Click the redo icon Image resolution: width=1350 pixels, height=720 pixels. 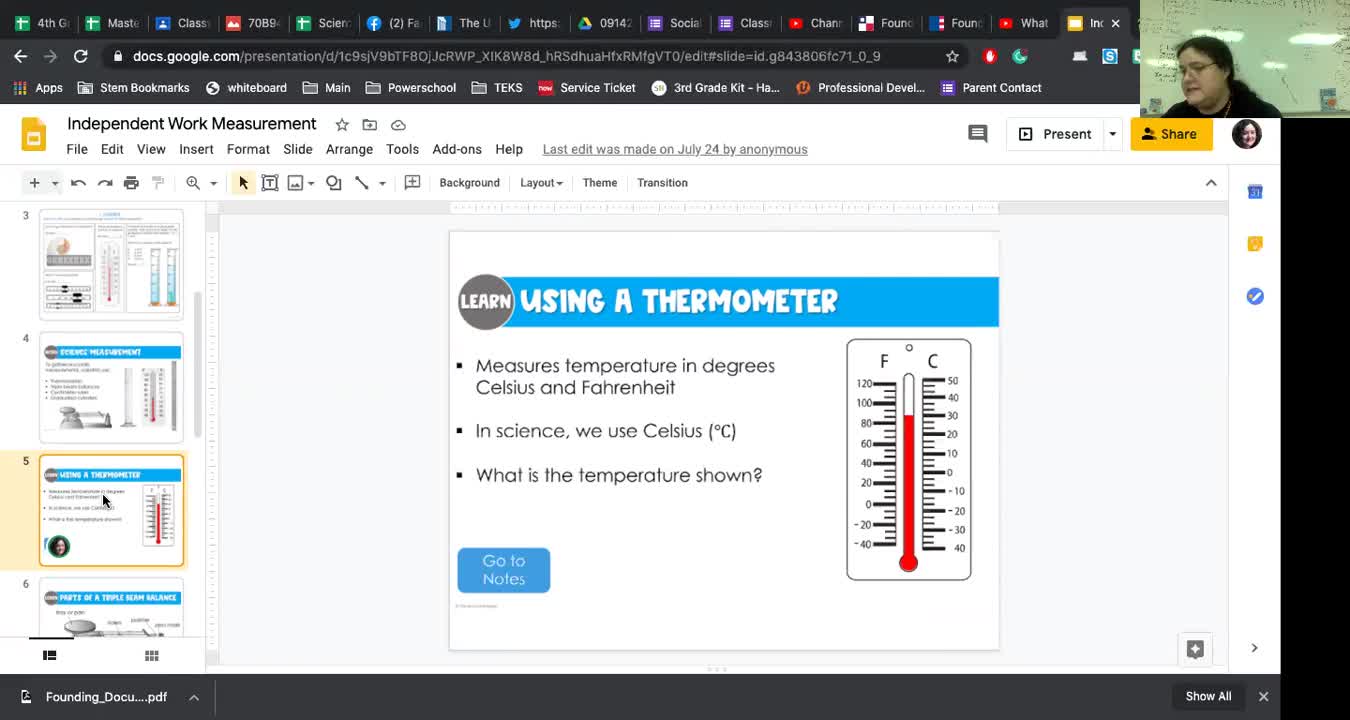pyautogui.click(x=105, y=183)
